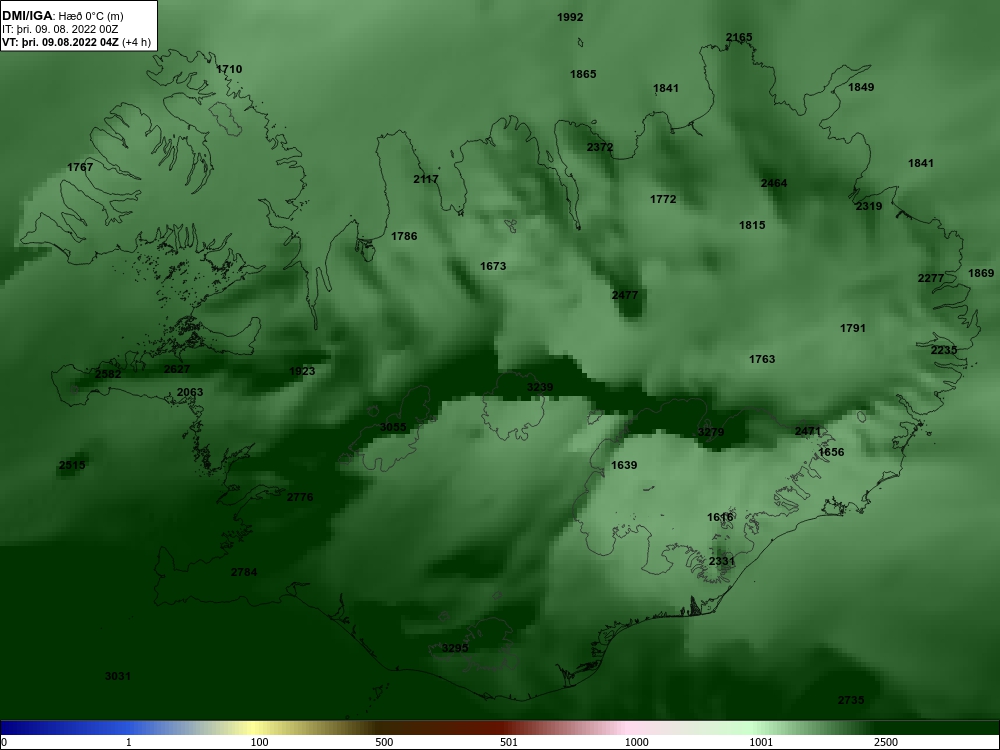Click the color scale at the 500 mark
The image size is (1000, 750).
pos(384,742)
